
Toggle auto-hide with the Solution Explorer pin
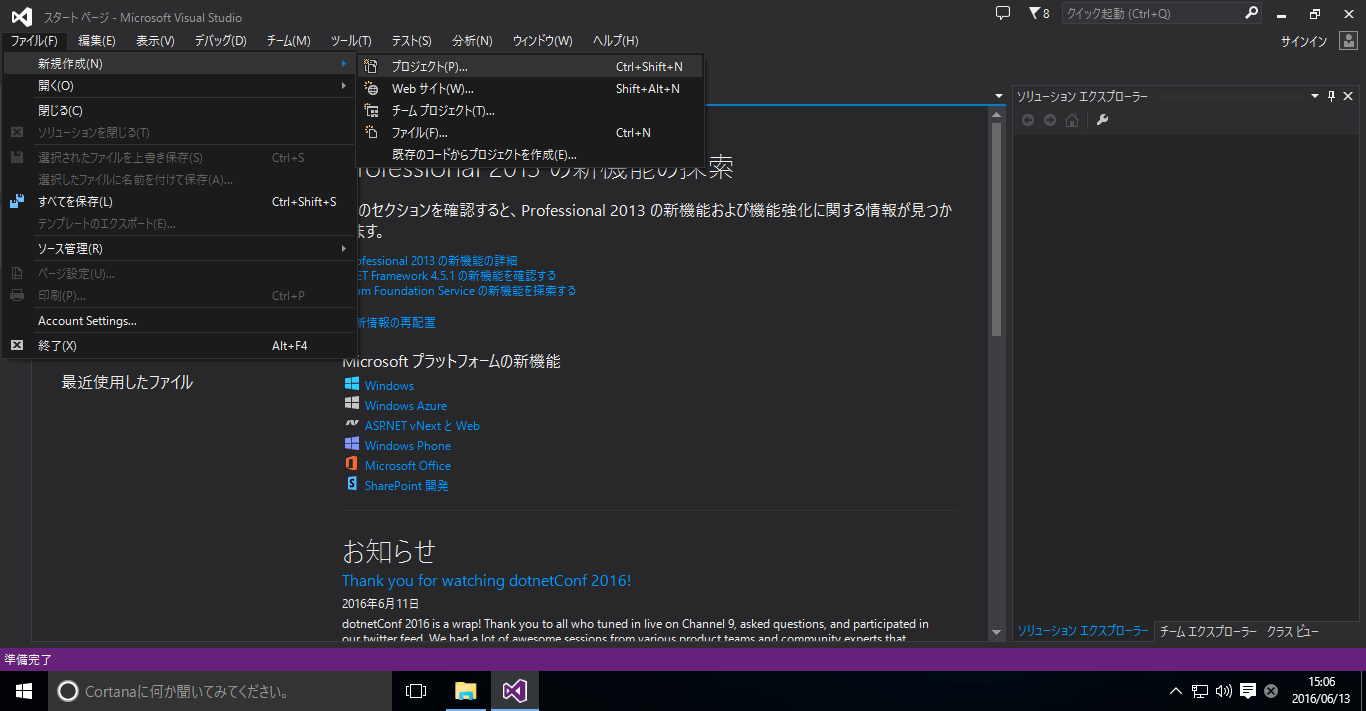click(x=1329, y=96)
